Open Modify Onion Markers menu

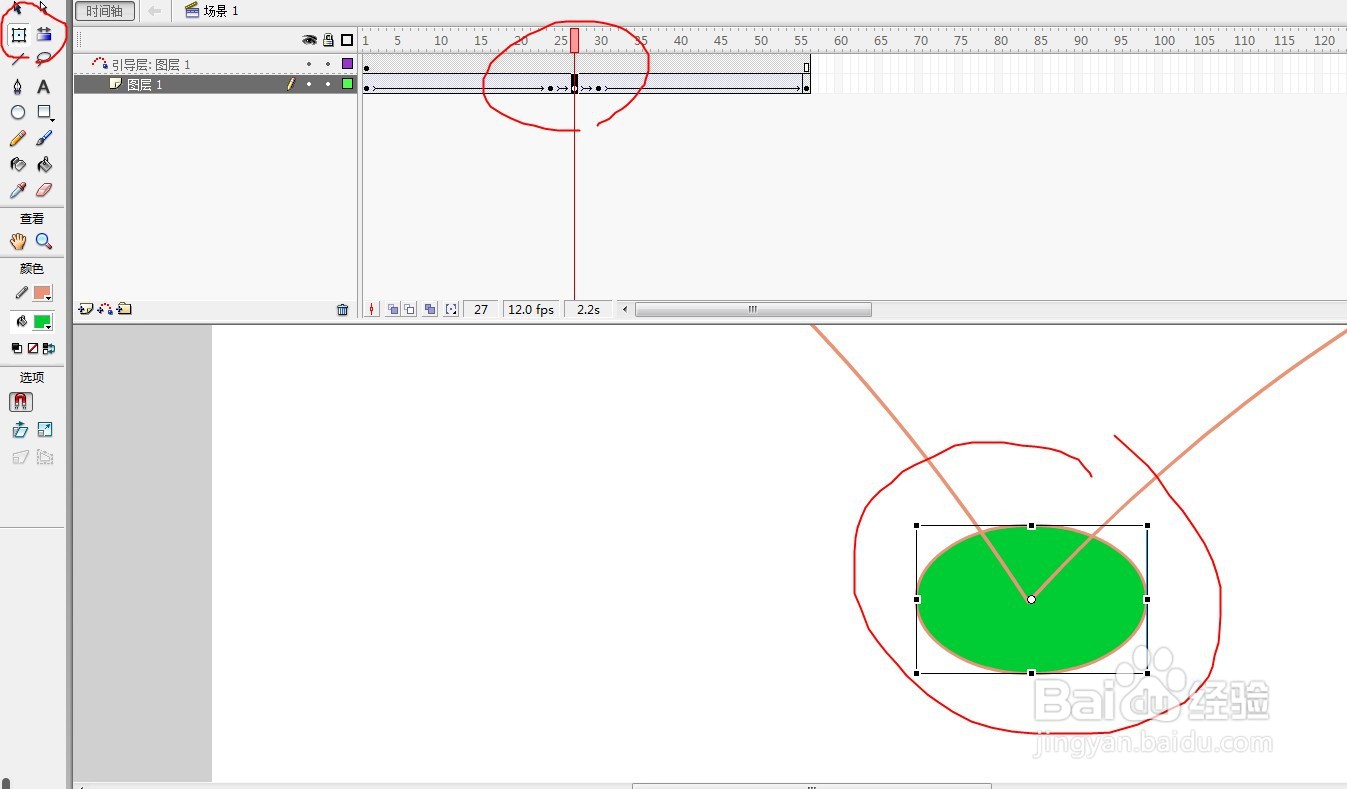click(x=451, y=309)
